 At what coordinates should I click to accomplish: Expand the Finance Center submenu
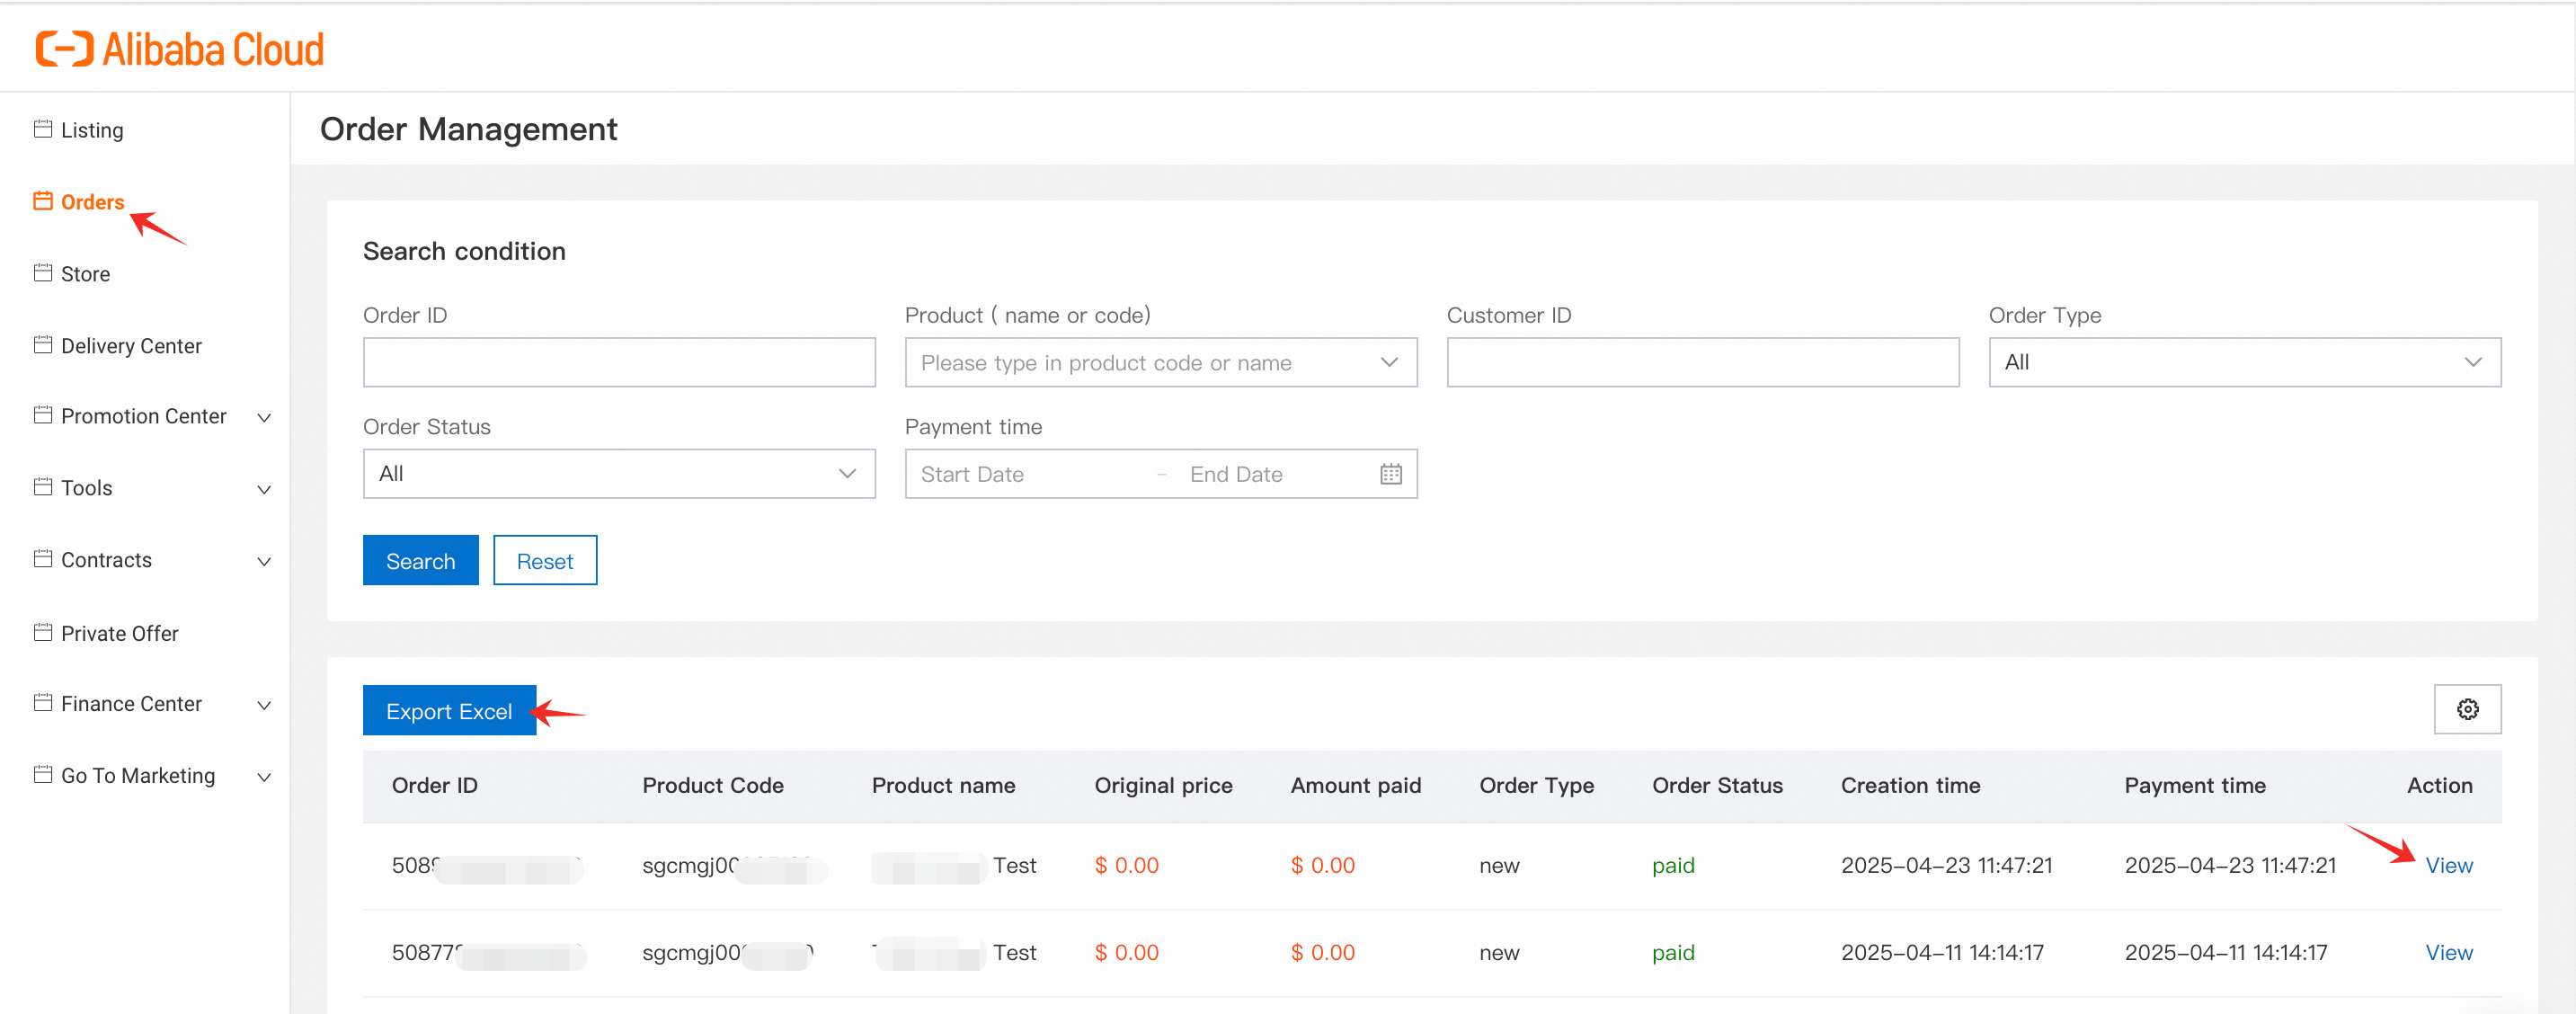coord(264,705)
